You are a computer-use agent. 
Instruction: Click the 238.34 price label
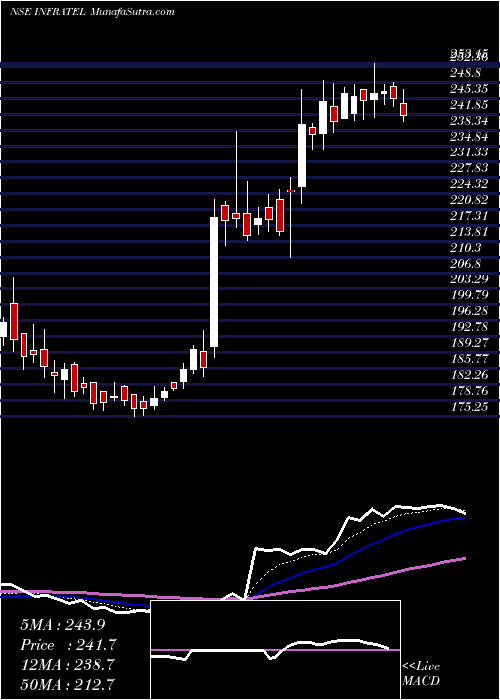469,121
